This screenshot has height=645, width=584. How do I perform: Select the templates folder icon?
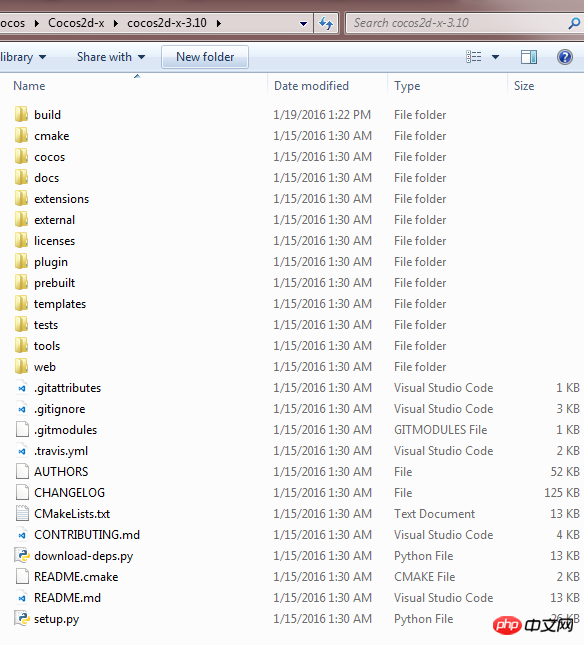tap(21, 303)
